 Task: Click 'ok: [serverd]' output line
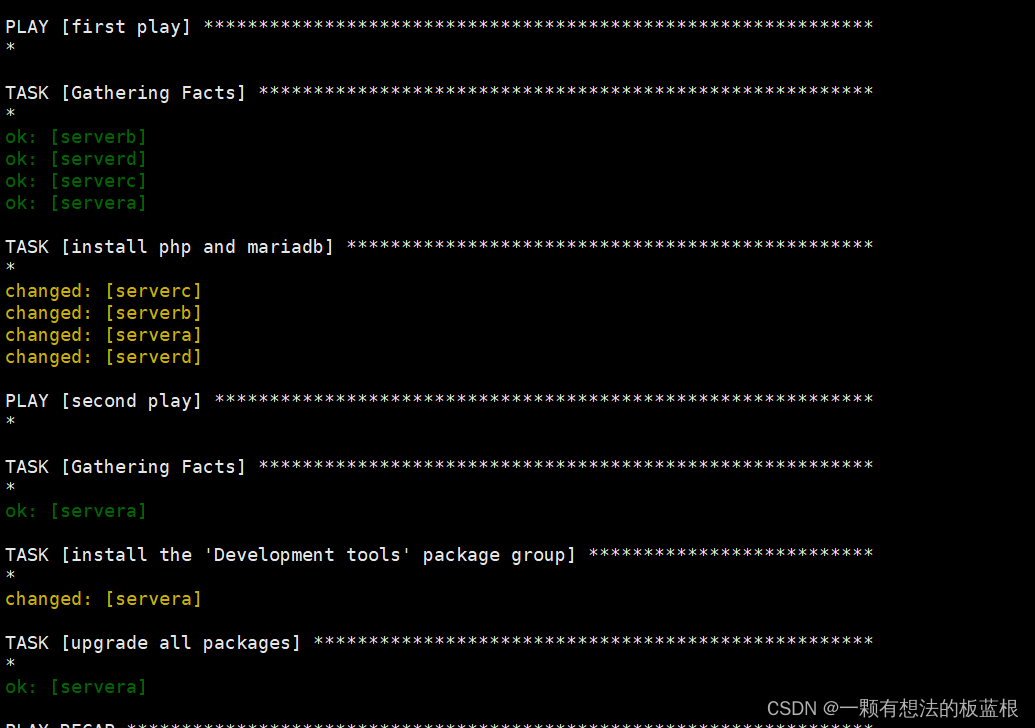click(x=76, y=159)
